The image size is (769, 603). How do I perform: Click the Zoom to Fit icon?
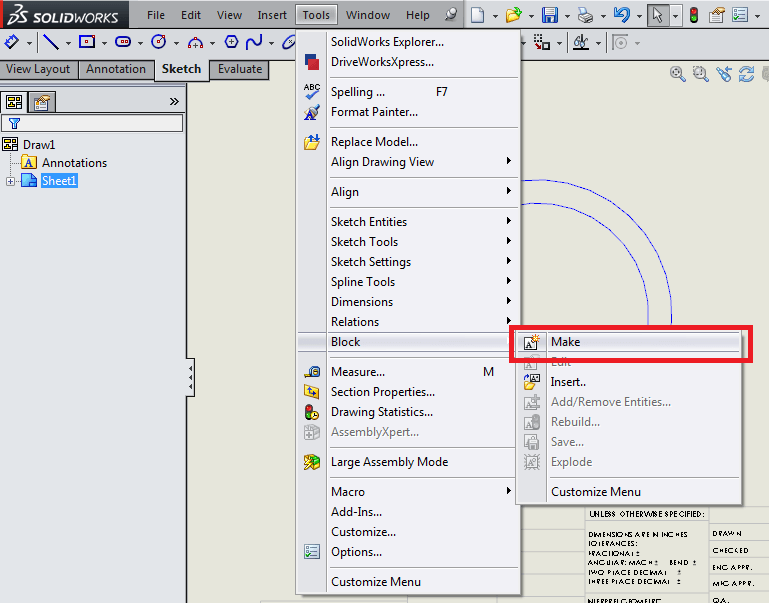[678, 74]
